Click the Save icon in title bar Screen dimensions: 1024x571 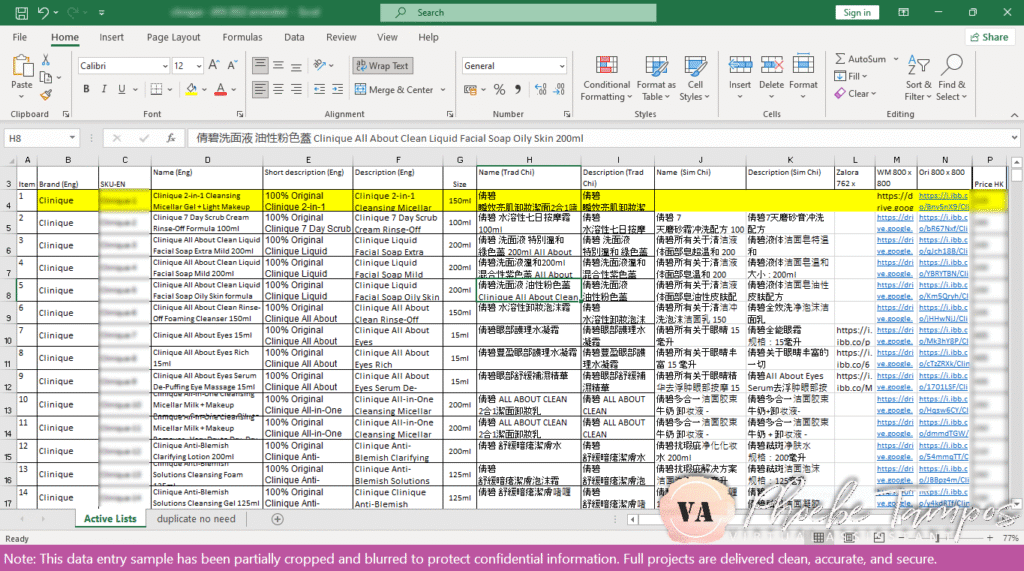pos(22,12)
